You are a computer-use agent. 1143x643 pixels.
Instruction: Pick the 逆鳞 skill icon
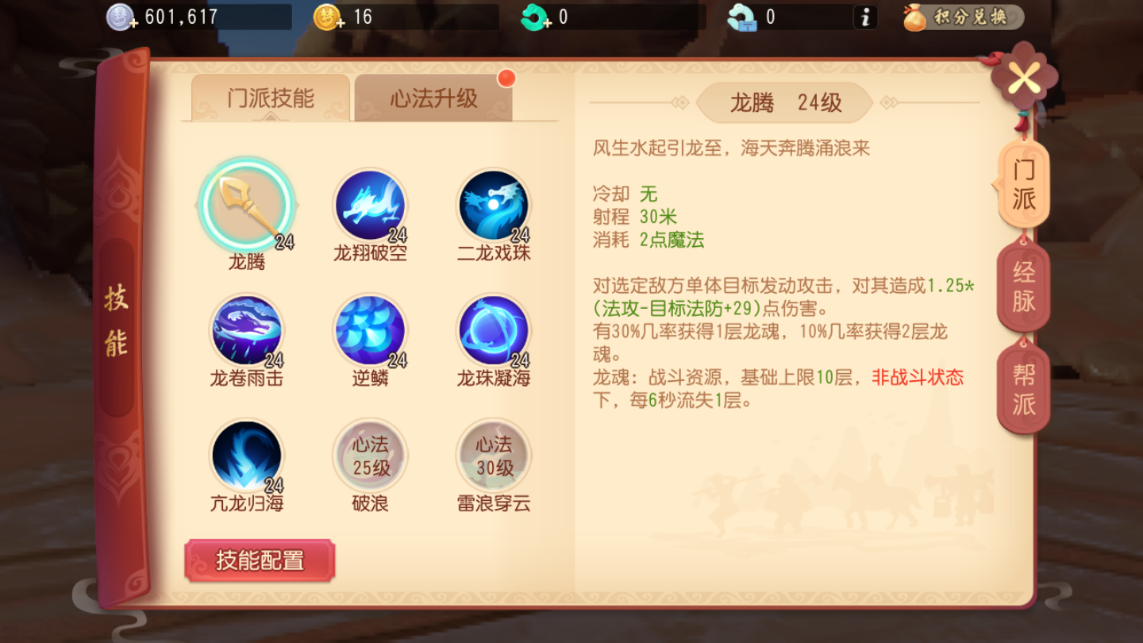point(370,330)
